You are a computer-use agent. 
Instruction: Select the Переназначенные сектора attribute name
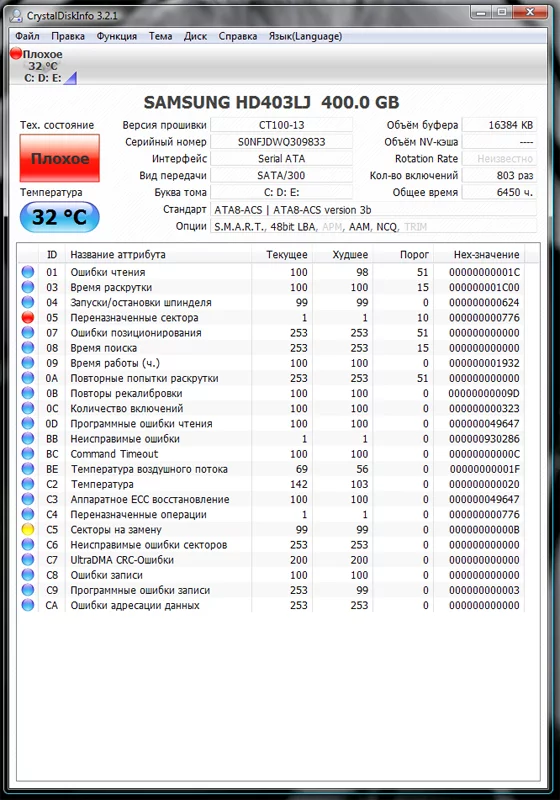point(134,317)
